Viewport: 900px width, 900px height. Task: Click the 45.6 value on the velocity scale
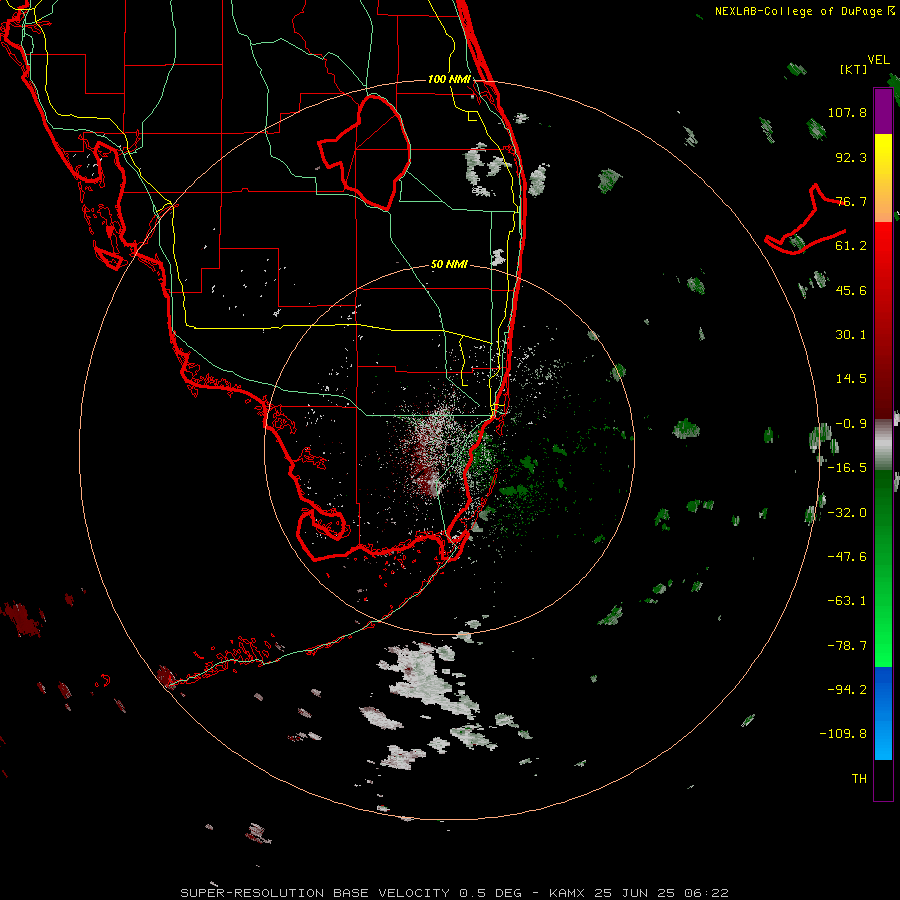click(851, 290)
